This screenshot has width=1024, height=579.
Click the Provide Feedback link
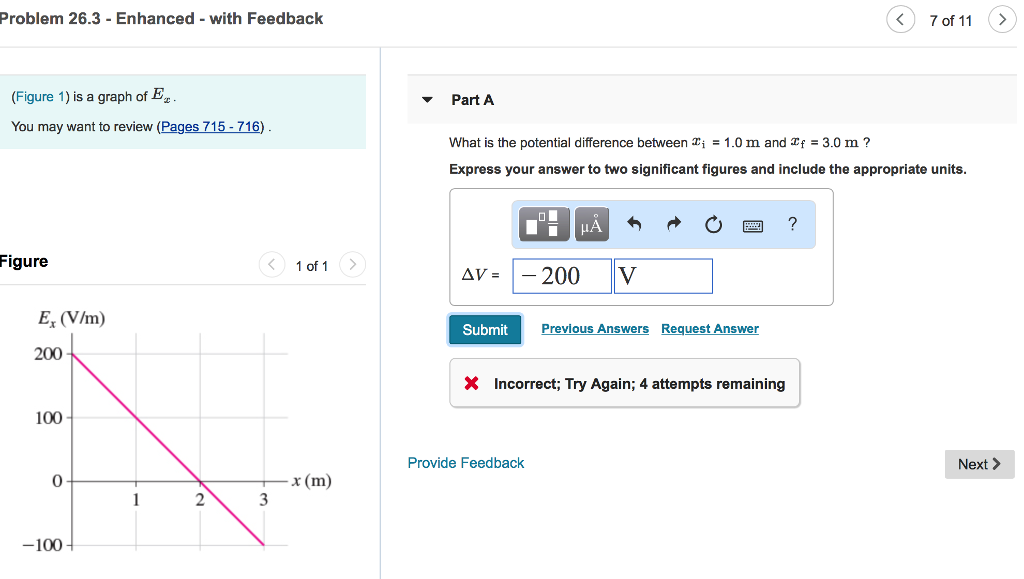tap(466, 463)
